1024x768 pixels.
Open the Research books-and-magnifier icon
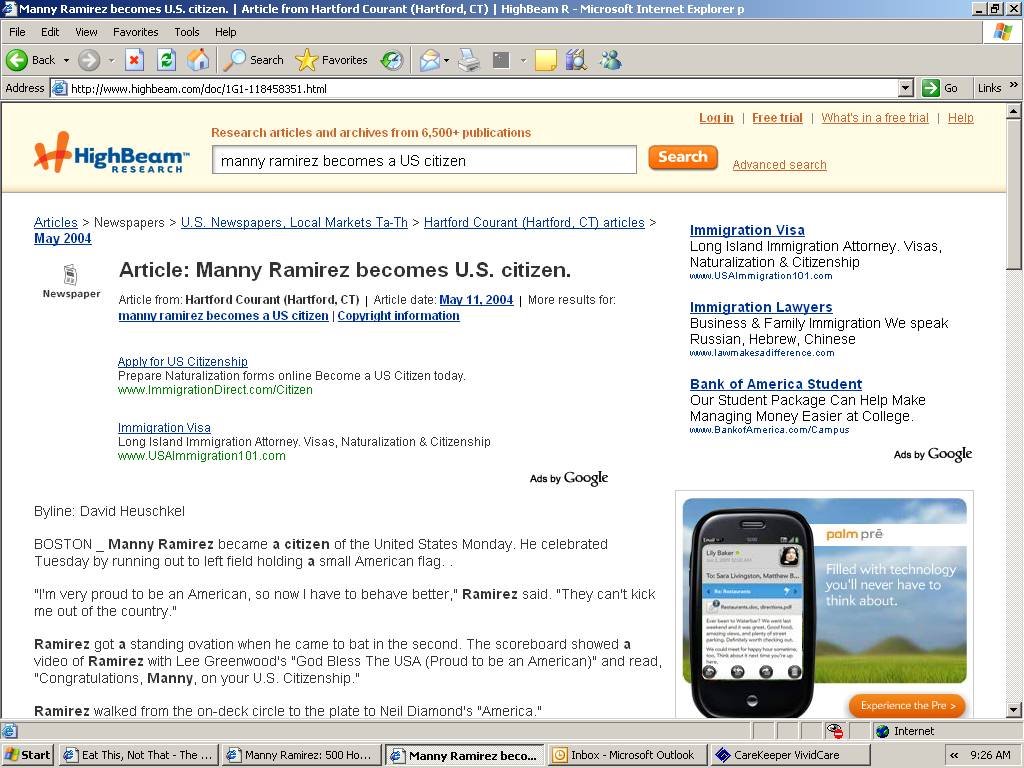point(576,60)
